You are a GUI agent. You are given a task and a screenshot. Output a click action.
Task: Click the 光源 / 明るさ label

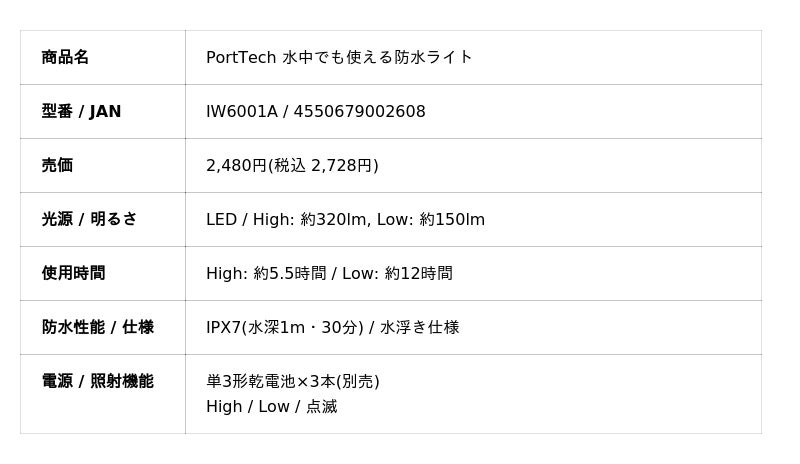tap(89, 219)
